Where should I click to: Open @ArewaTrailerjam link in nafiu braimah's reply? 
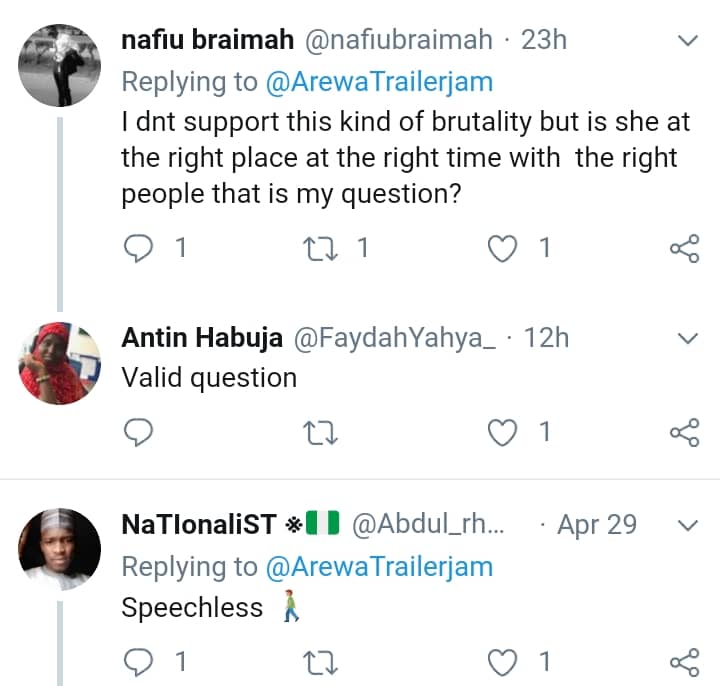coord(379,85)
